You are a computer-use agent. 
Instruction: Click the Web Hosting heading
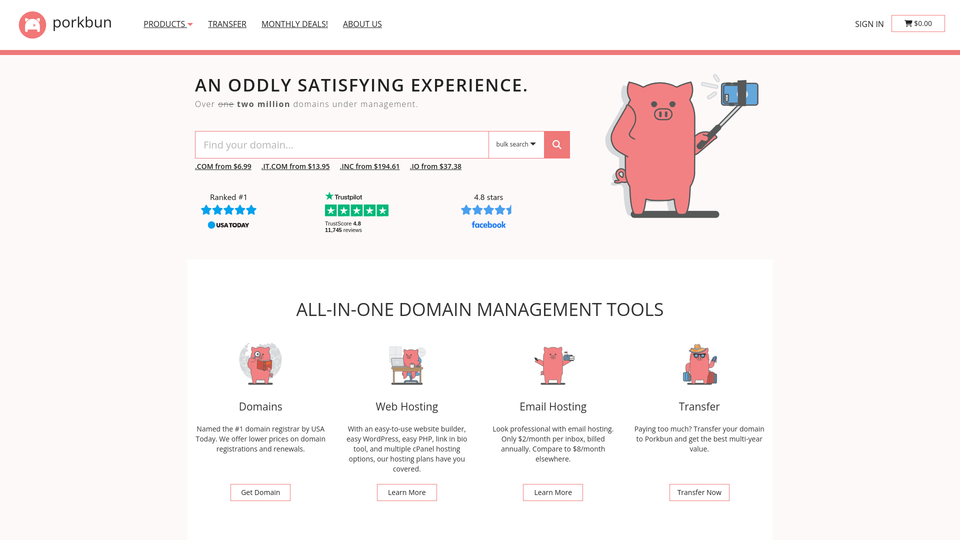click(407, 407)
